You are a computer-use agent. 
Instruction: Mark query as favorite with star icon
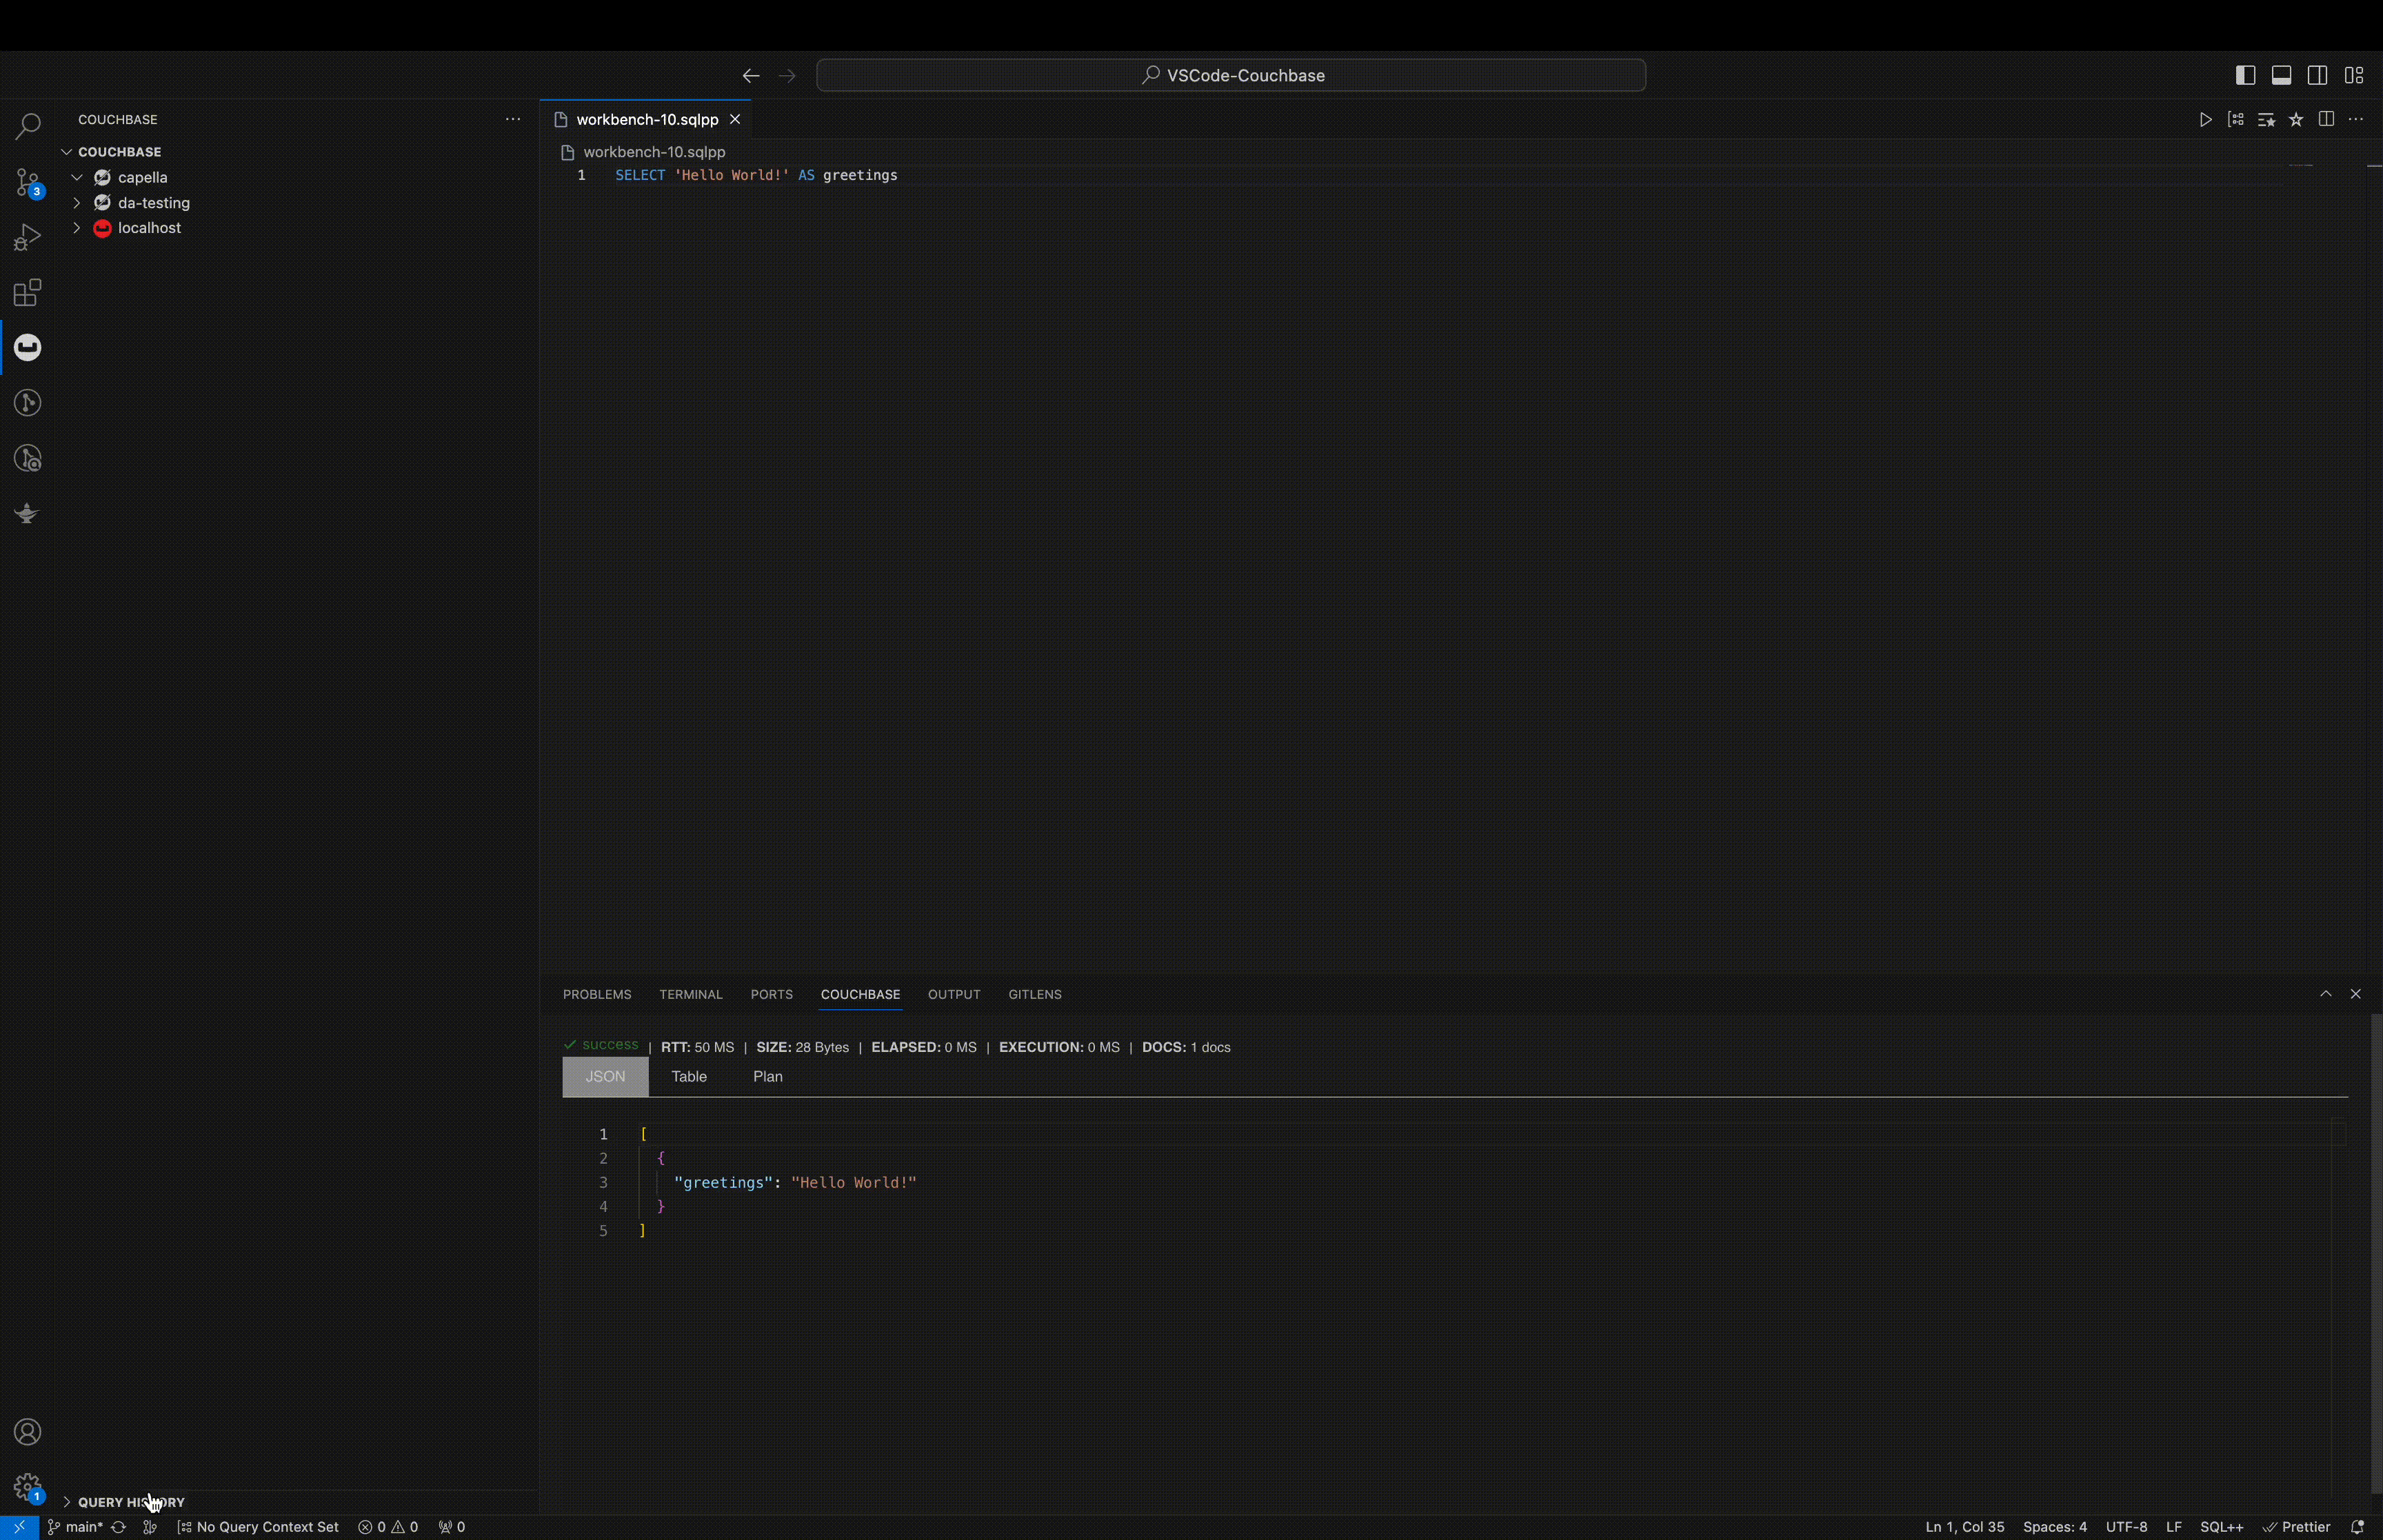(2296, 119)
